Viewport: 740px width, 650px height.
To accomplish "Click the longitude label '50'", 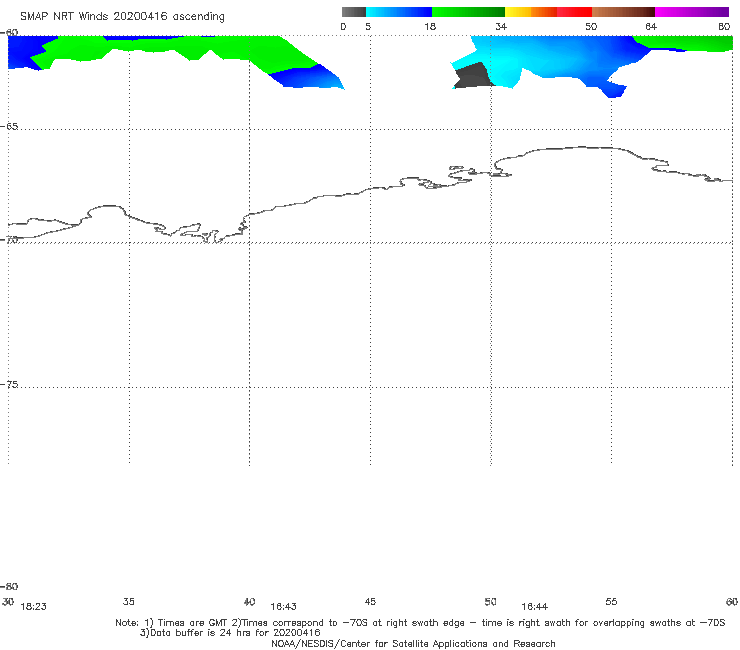I will 491,601.
